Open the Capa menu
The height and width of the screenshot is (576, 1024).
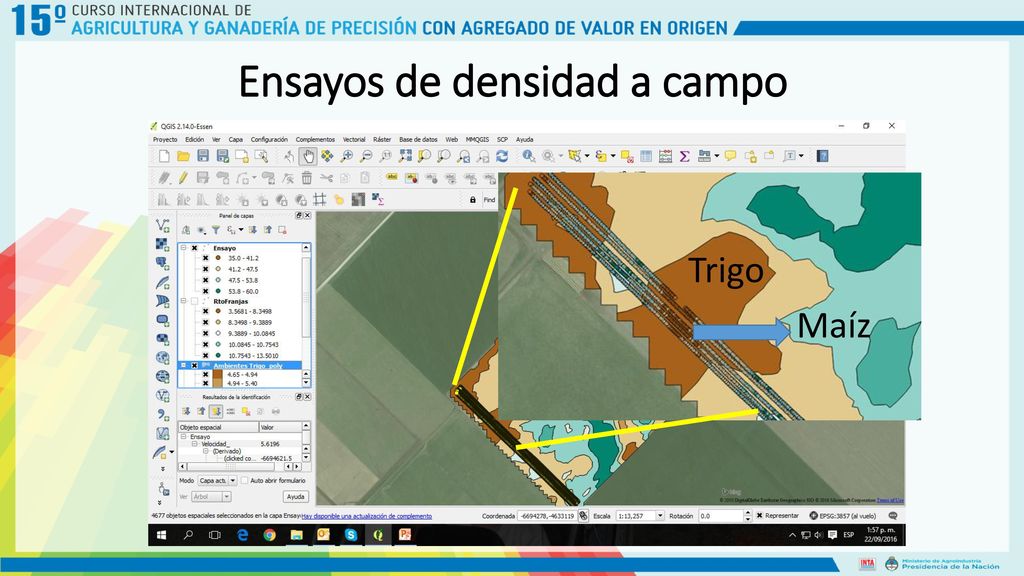pyautogui.click(x=236, y=140)
